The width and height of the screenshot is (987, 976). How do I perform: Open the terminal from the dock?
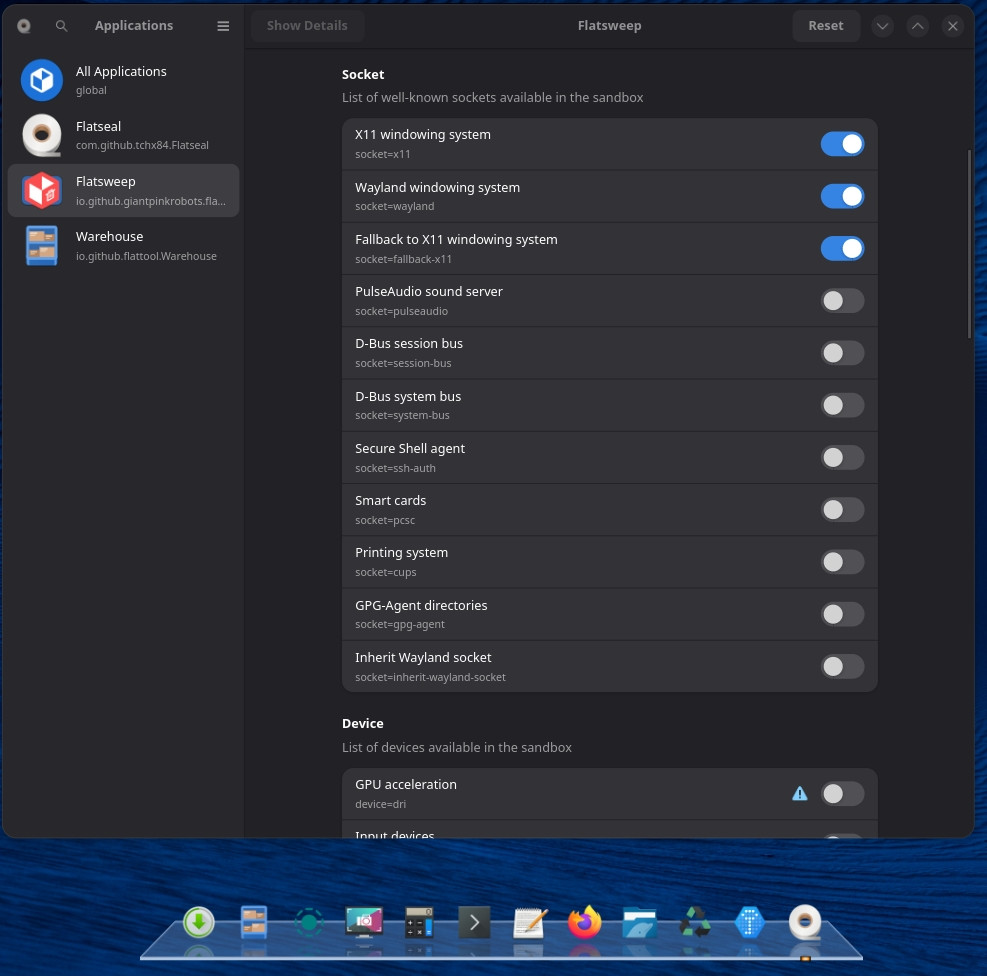pyautogui.click(x=474, y=922)
